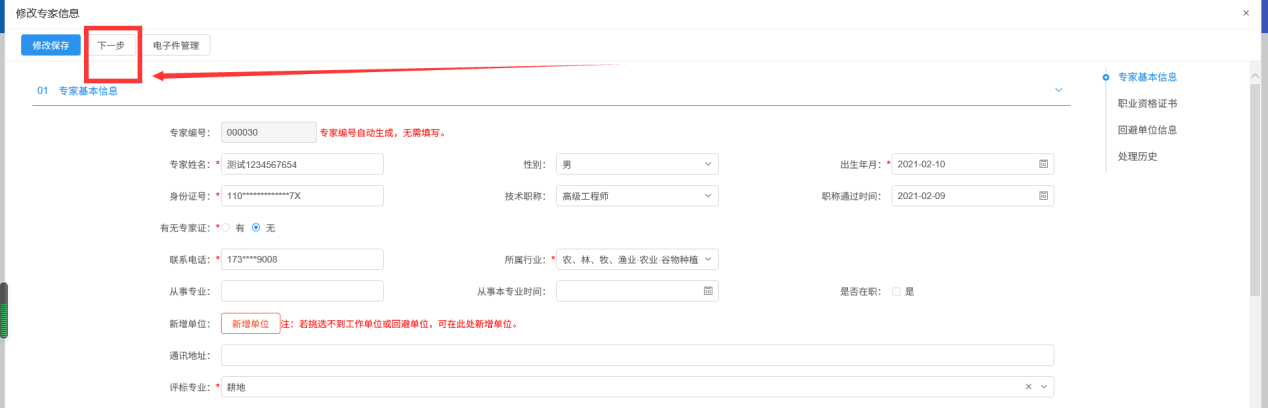
Task: Open the birth date calendar picker icon
Action: (1043, 164)
